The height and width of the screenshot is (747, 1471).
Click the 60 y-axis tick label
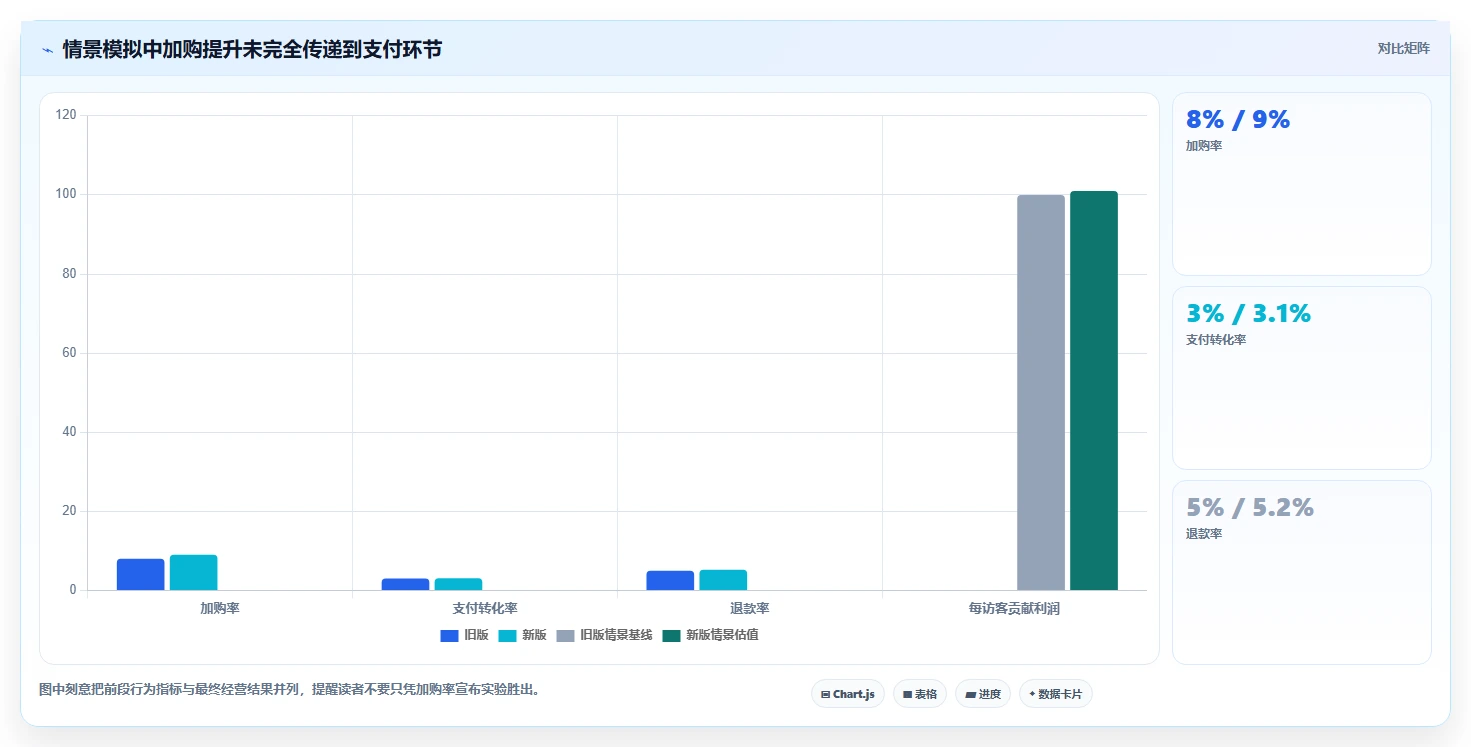coord(69,353)
